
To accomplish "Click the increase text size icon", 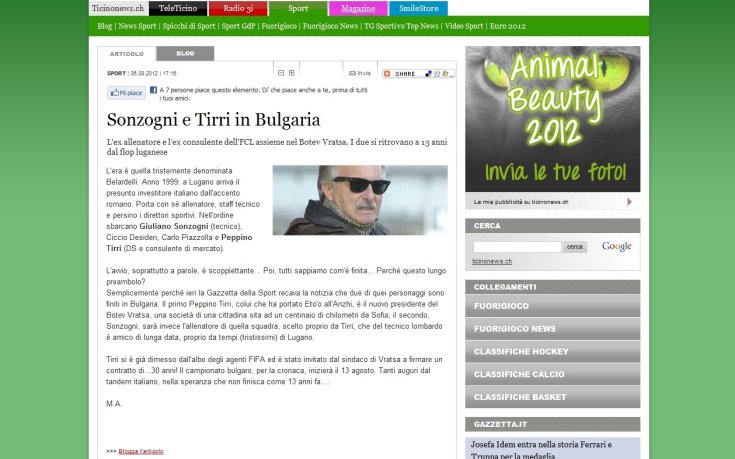I will click(x=291, y=73).
